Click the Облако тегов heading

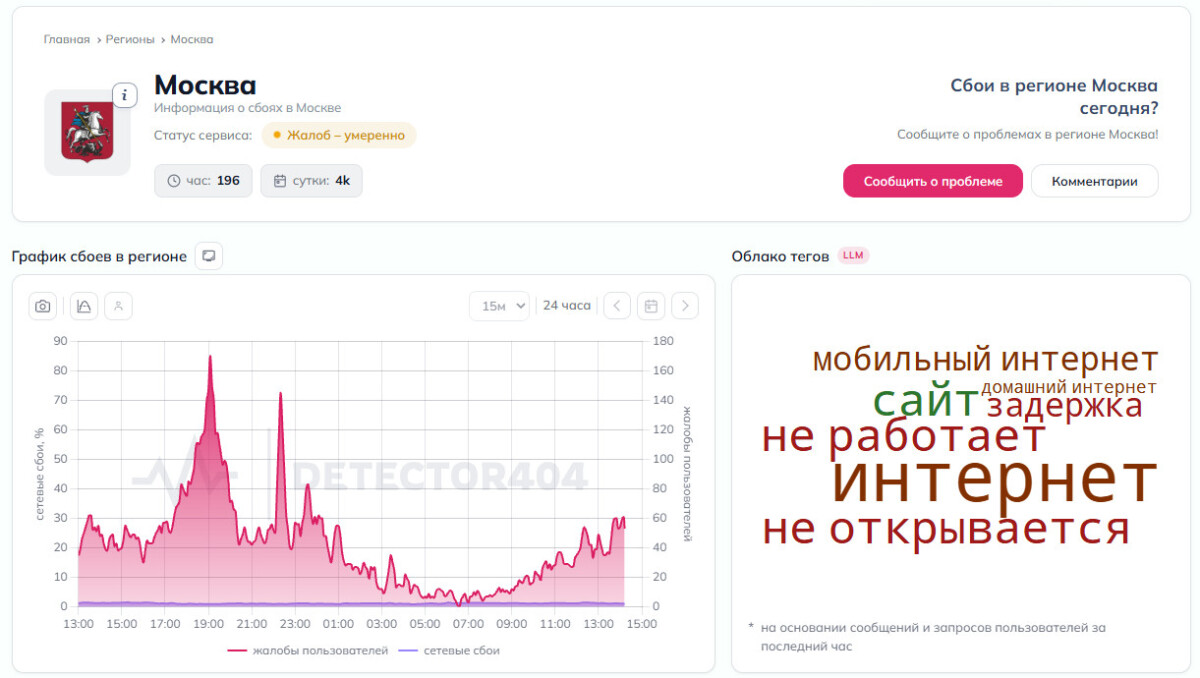point(780,256)
